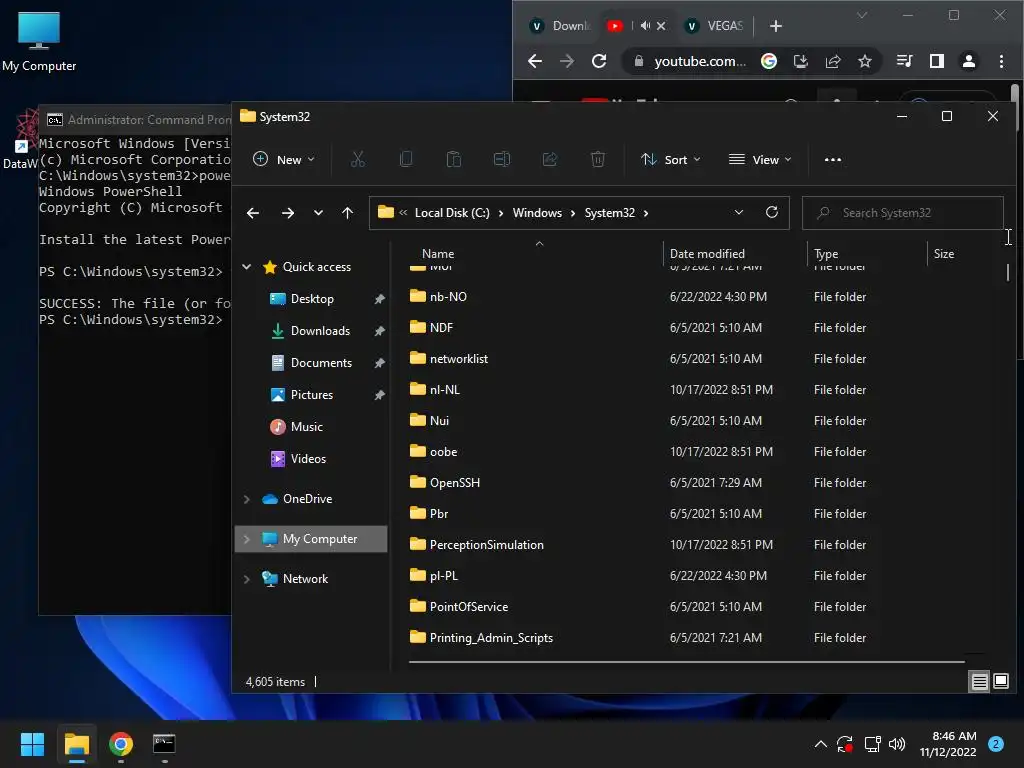Screen dimensions: 1024x768
Task: Click the Windows breadcrumb in address bar
Action: pyautogui.click(x=537, y=213)
